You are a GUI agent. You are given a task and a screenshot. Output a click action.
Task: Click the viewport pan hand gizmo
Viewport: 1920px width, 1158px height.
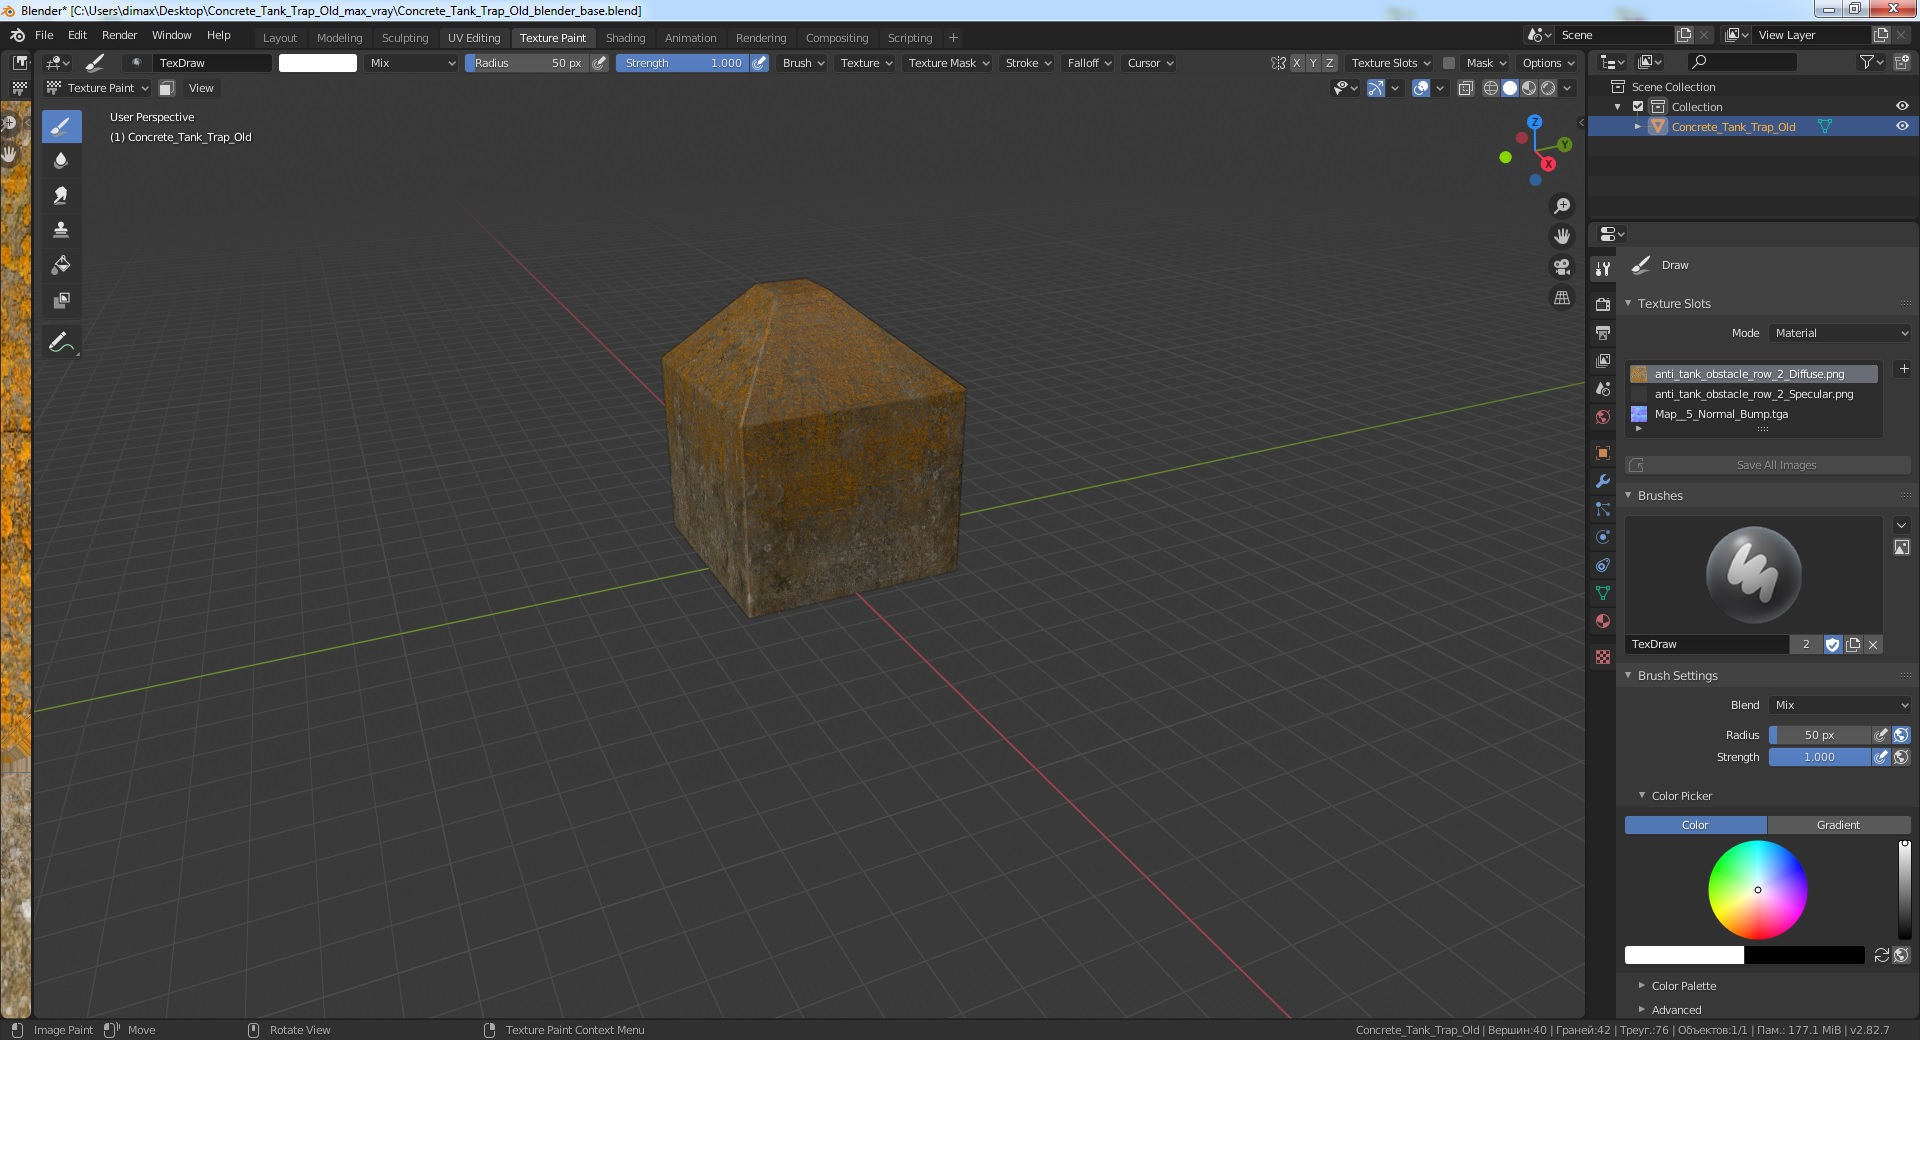point(1561,237)
